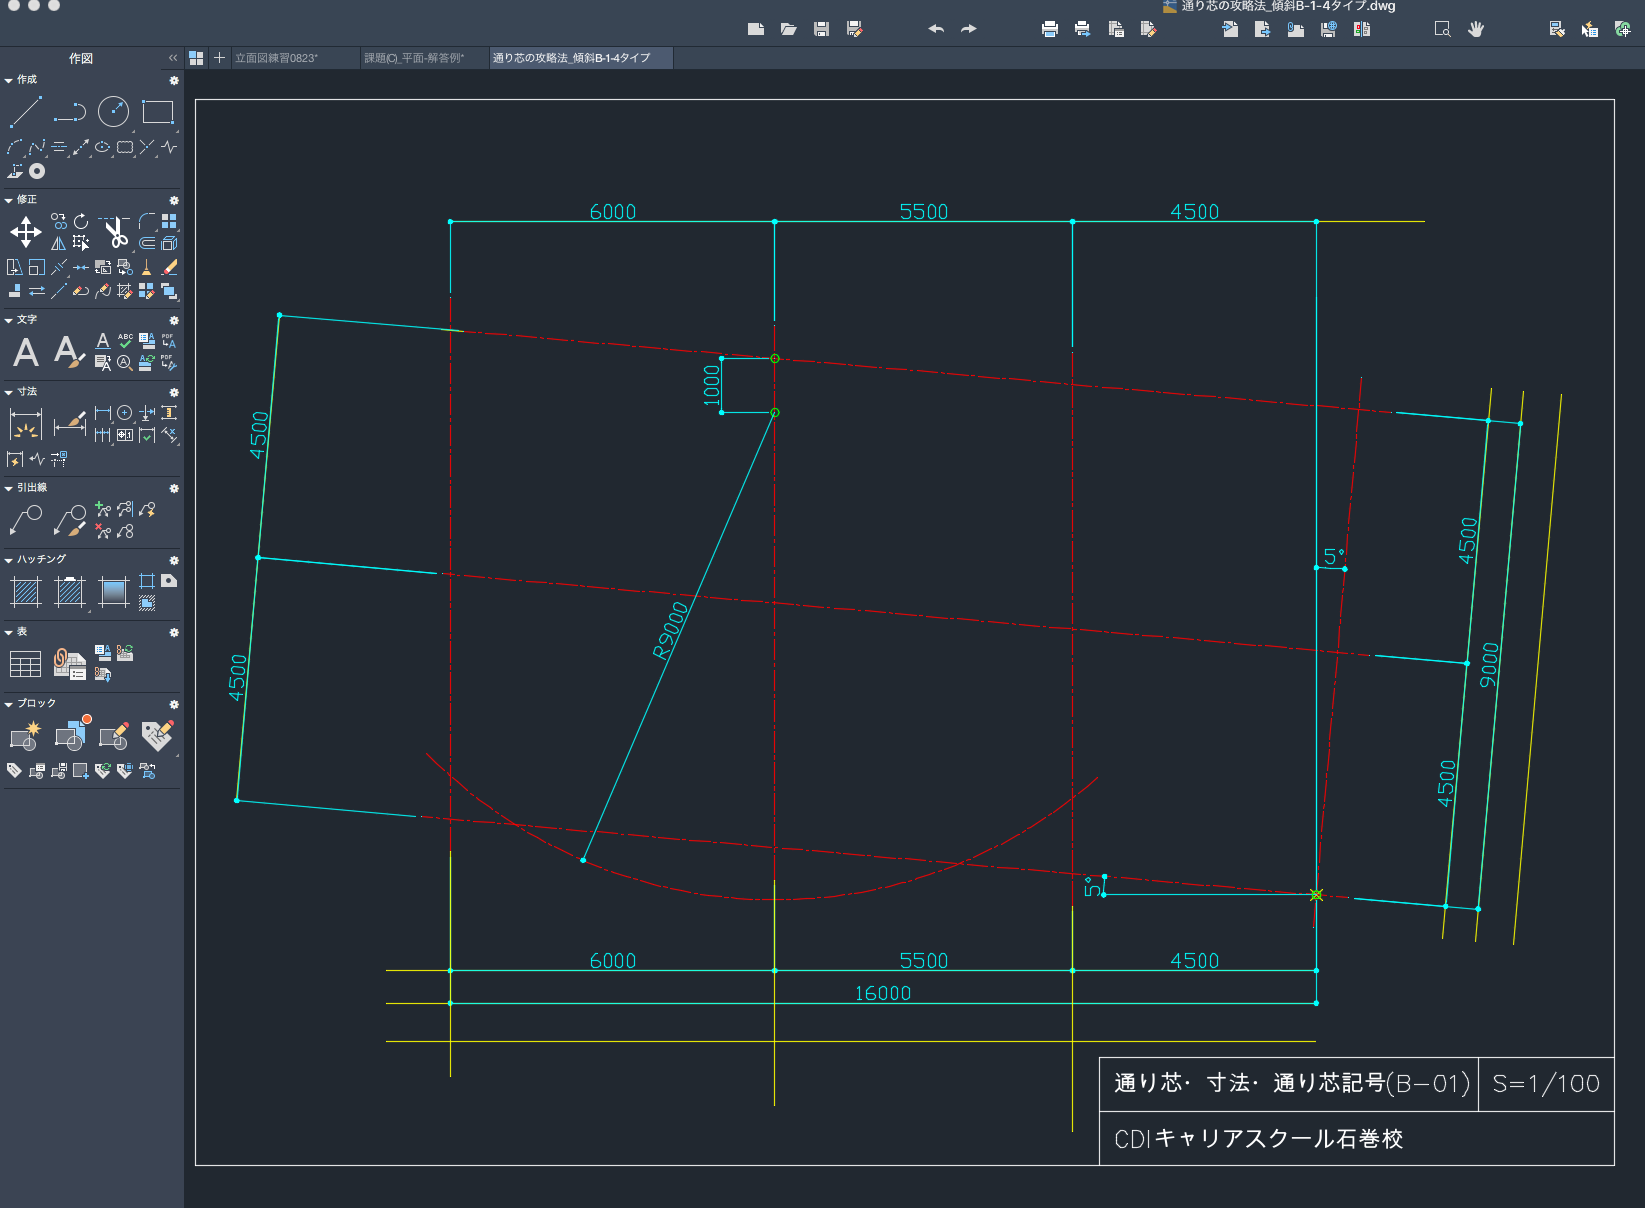This screenshot has height=1208, width=1645.
Task: Open 修正 section gear settings
Action: [x=174, y=200]
